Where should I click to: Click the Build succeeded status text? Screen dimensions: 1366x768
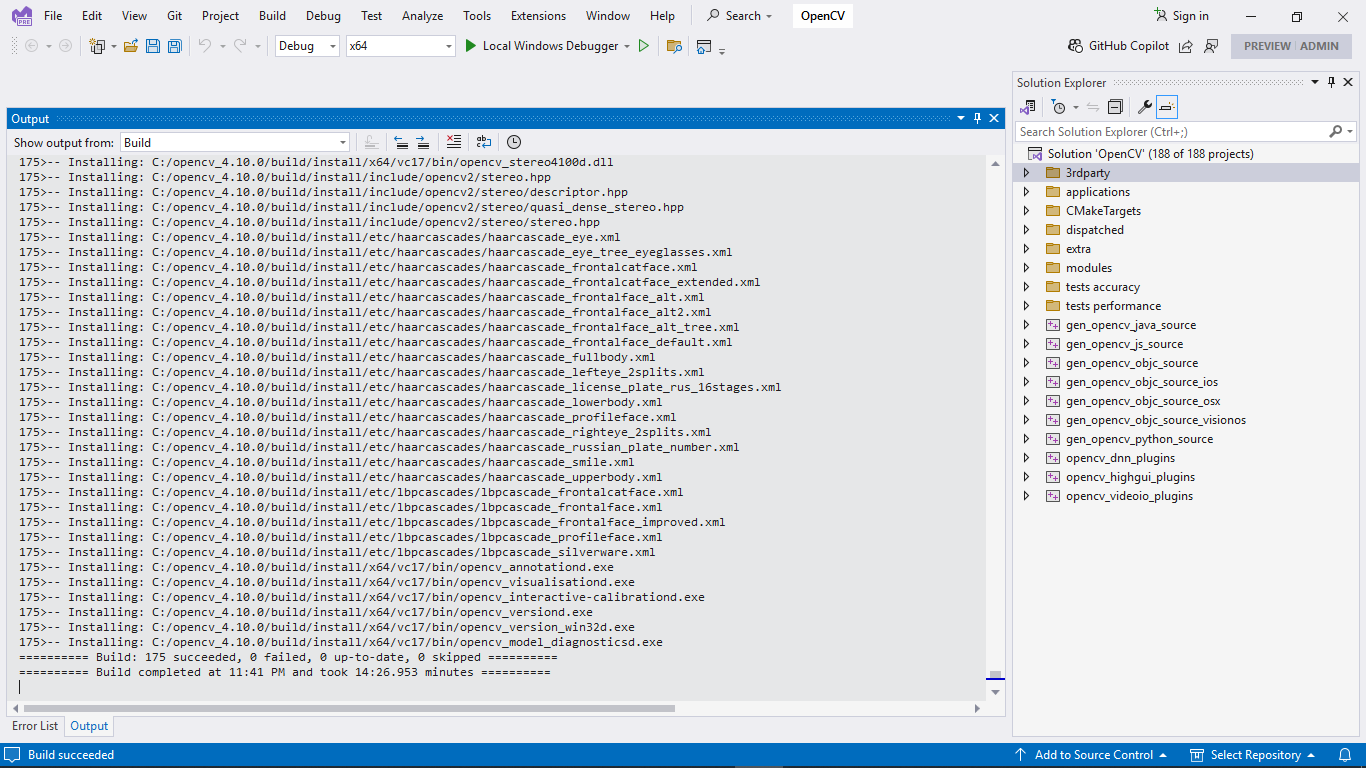click(71, 755)
